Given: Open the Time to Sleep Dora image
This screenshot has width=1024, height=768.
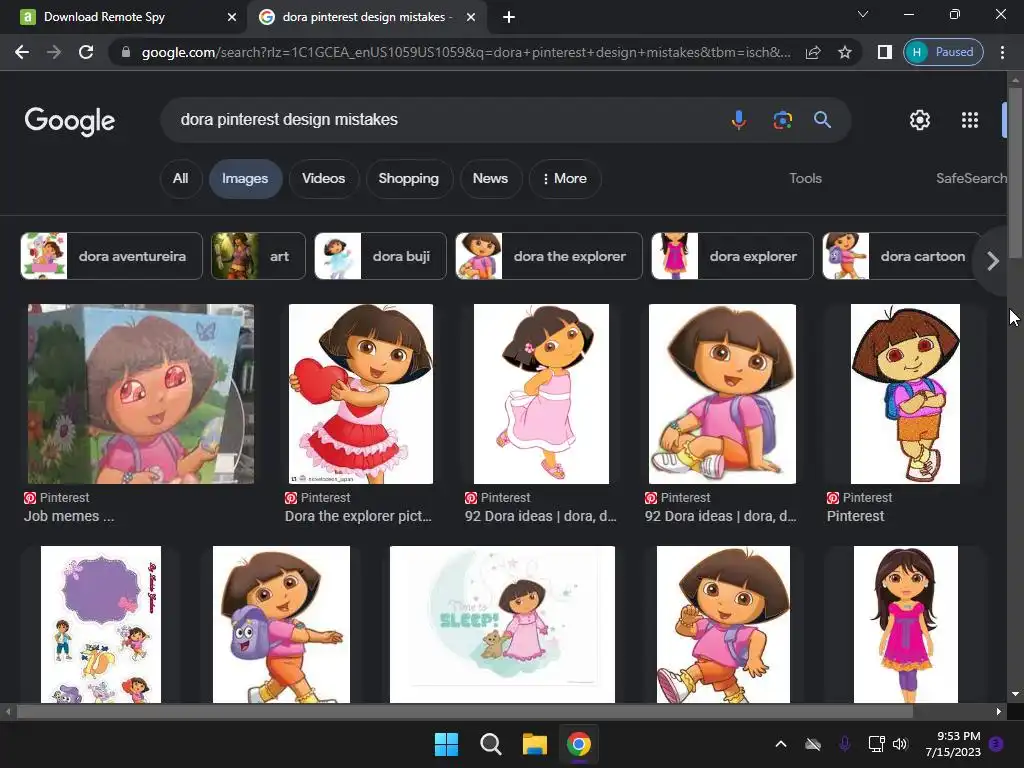Looking at the screenshot, I should (x=502, y=624).
